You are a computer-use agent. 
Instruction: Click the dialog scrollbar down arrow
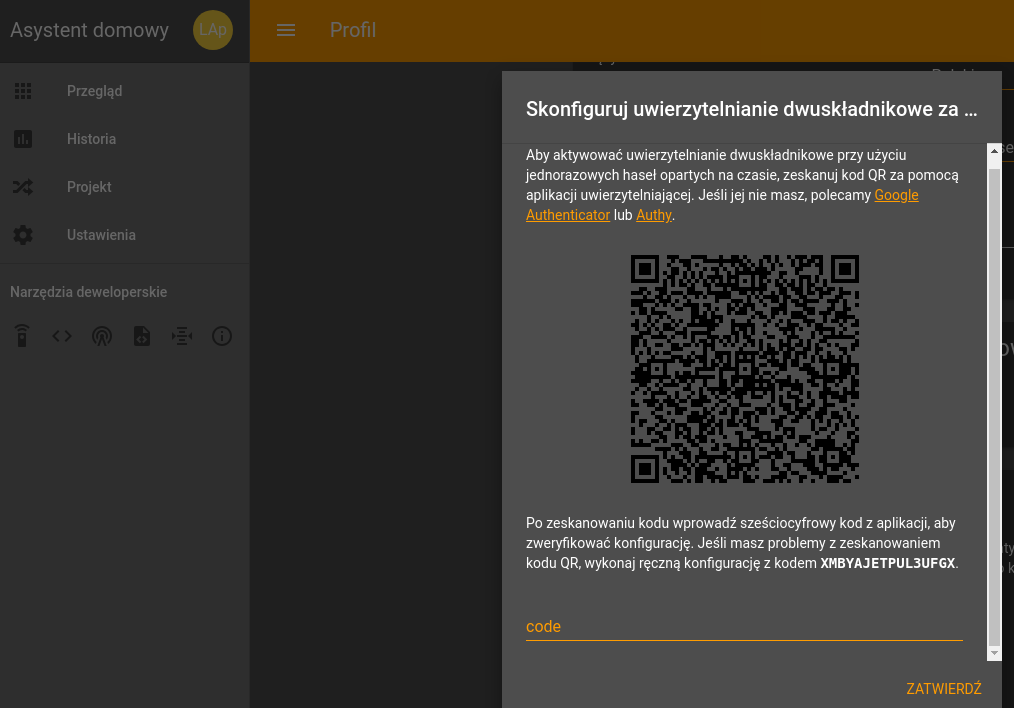(x=994, y=654)
